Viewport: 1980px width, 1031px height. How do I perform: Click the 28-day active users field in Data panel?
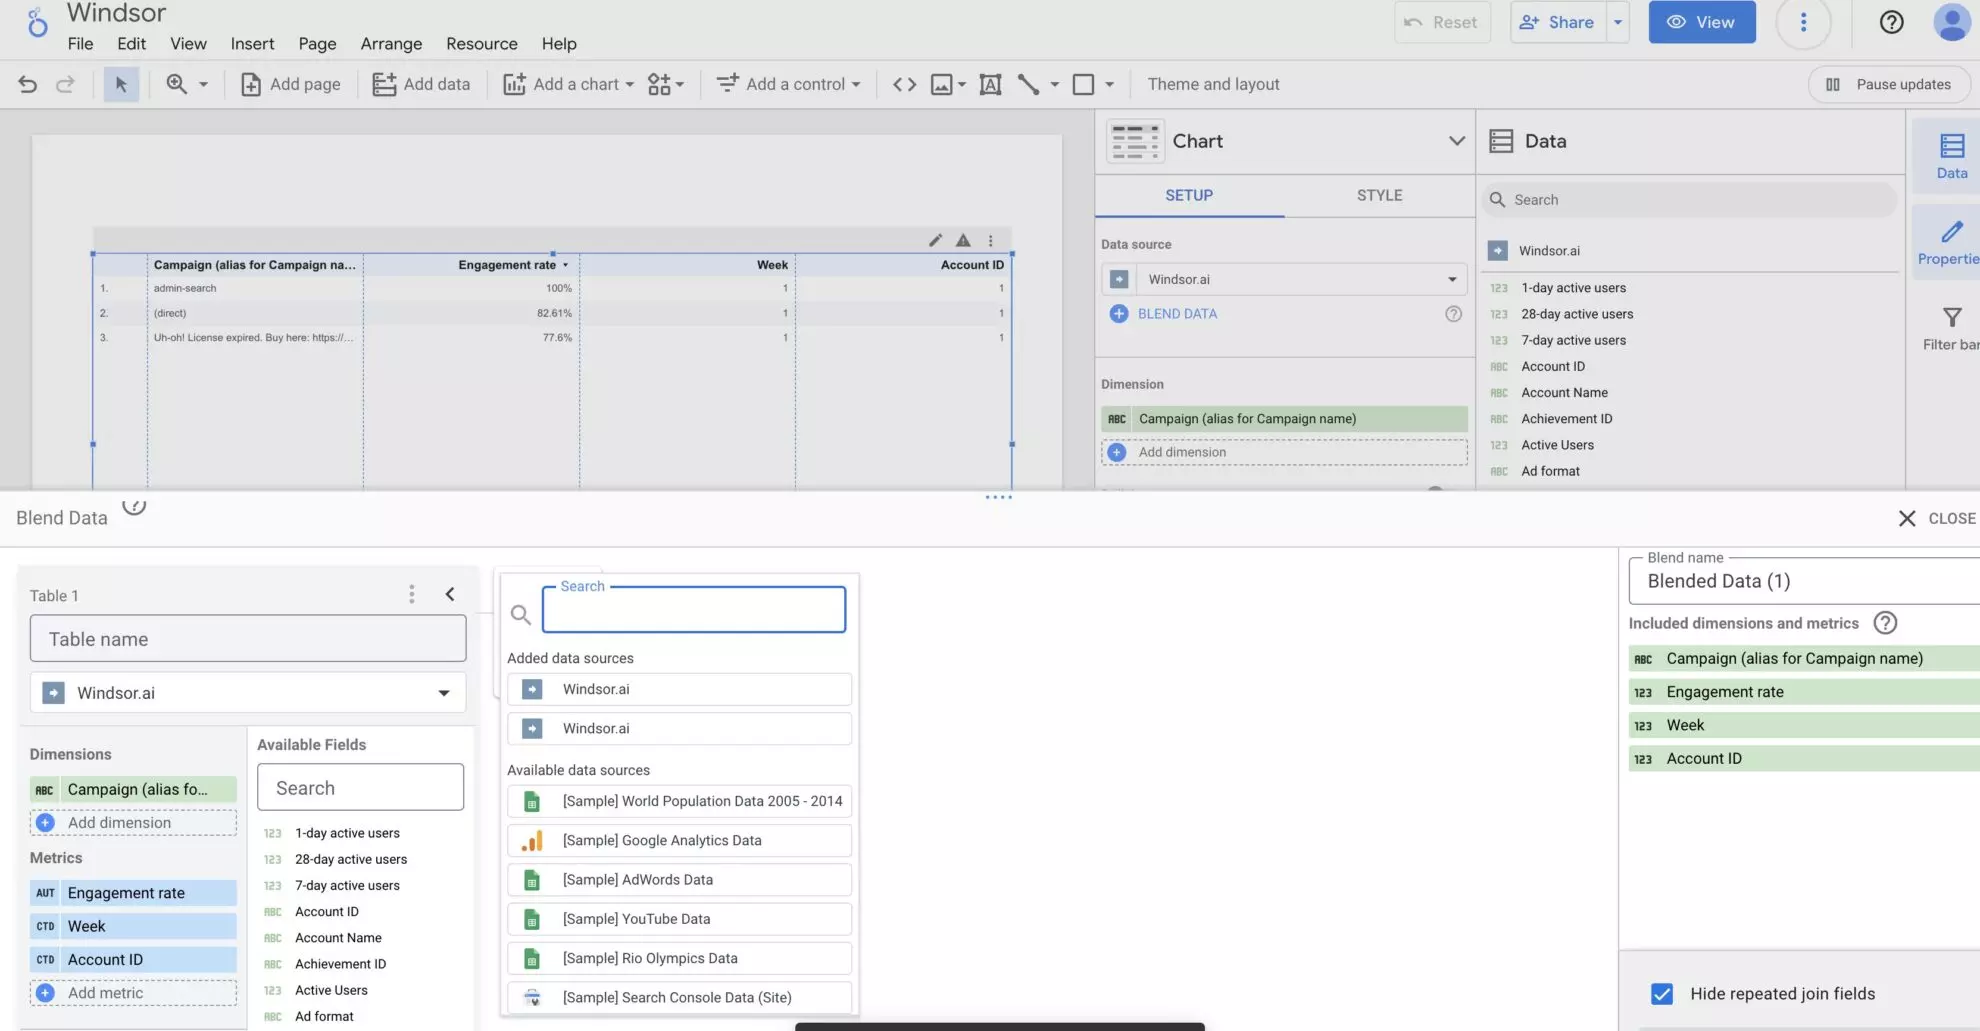[1577, 314]
